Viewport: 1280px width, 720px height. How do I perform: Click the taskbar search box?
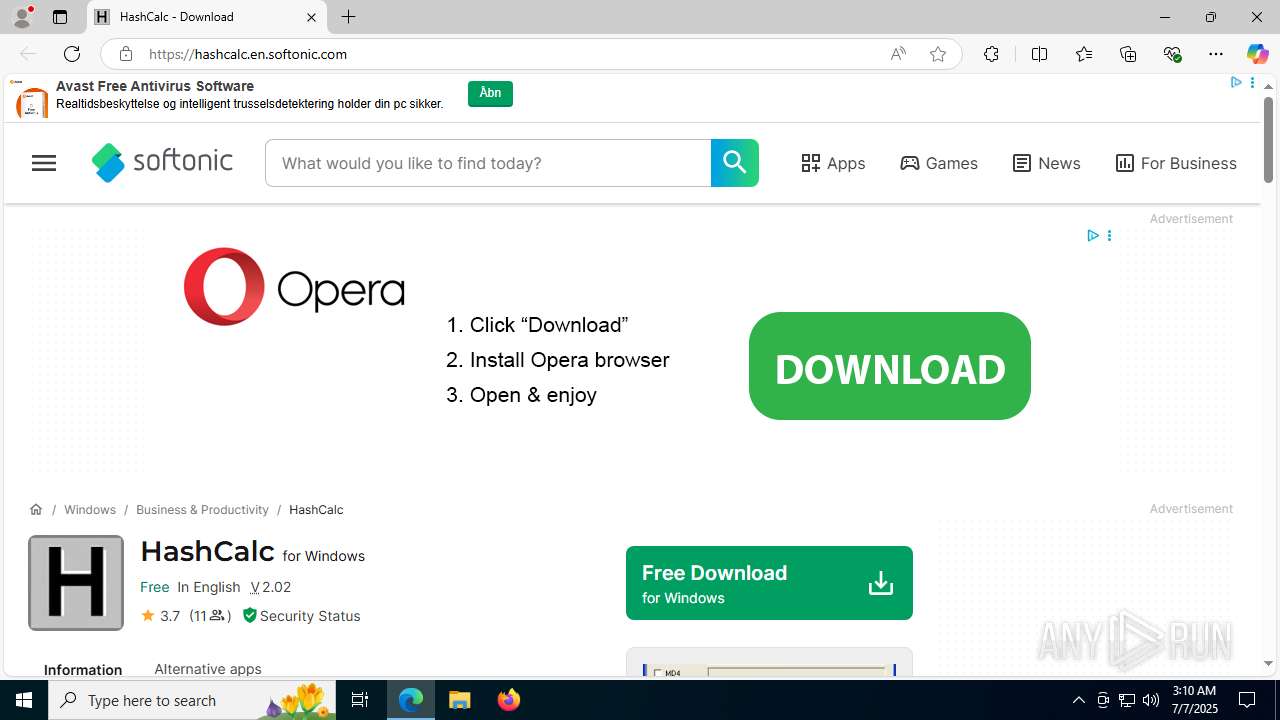[192, 700]
